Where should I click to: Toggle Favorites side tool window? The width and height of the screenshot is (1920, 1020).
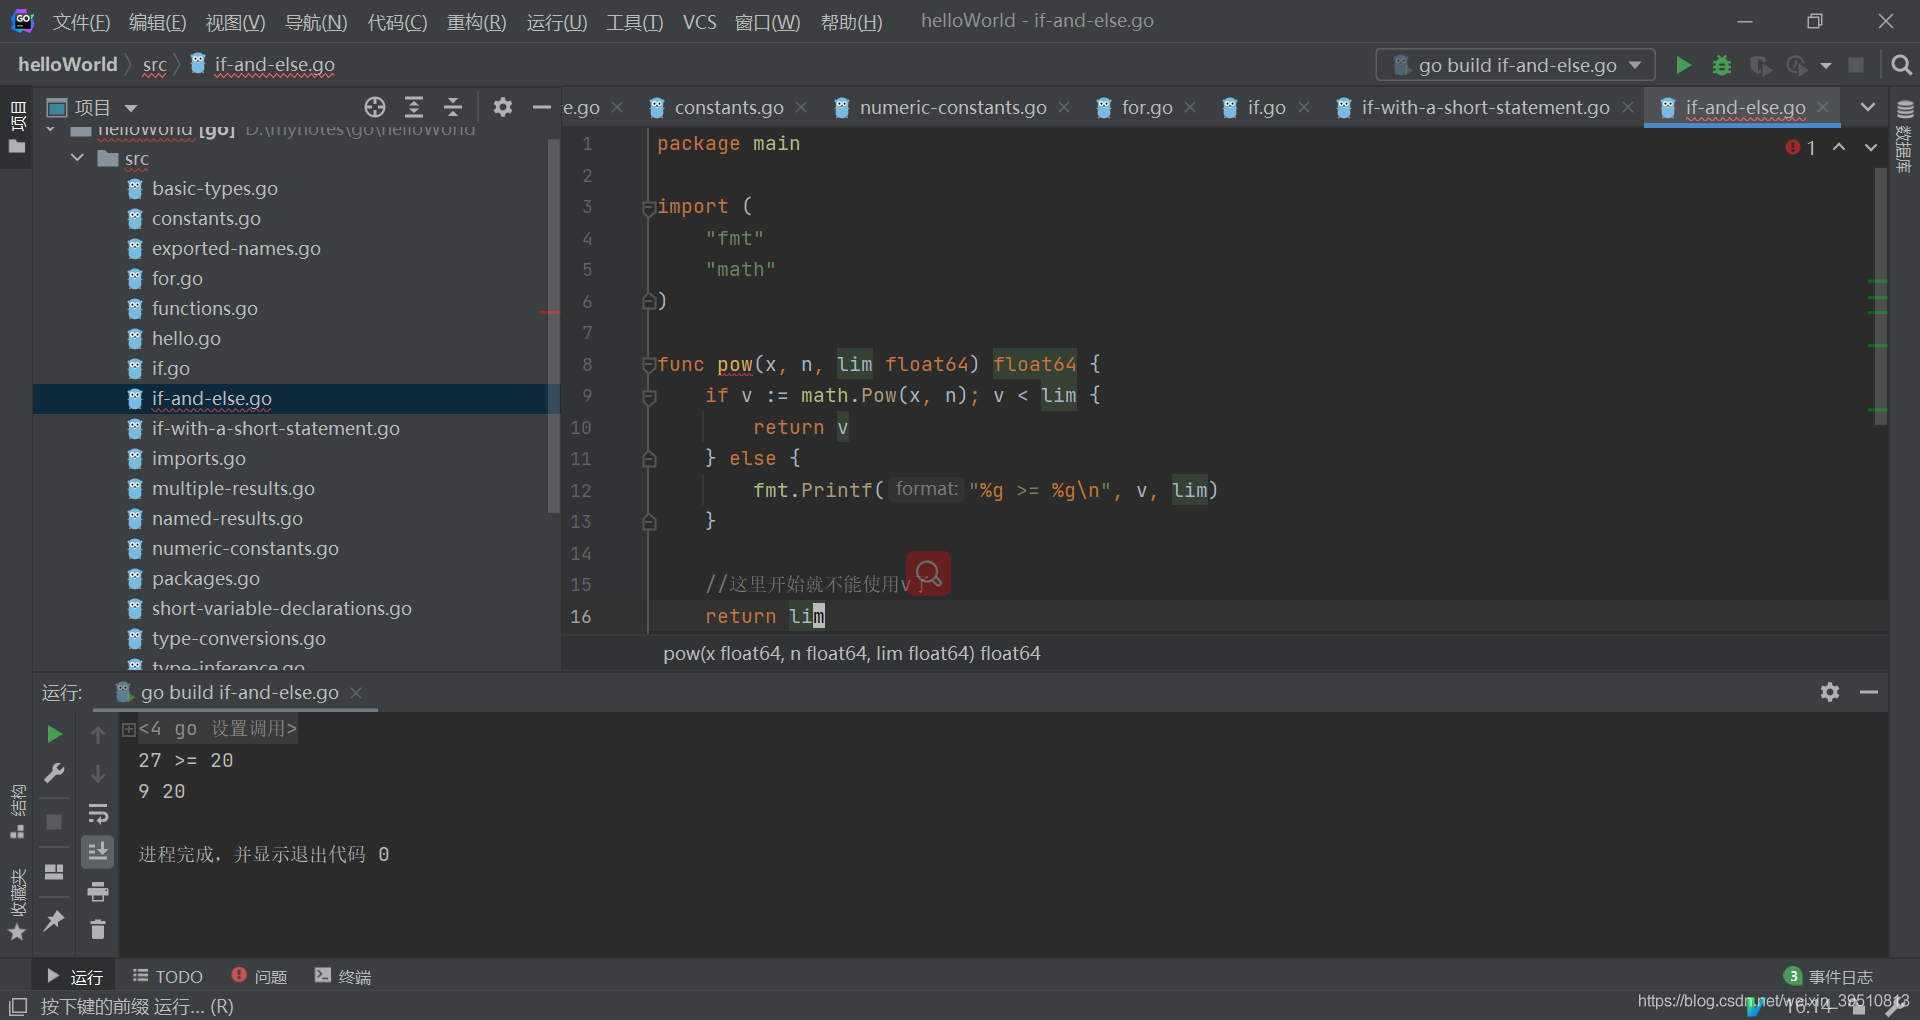[17, 905]
